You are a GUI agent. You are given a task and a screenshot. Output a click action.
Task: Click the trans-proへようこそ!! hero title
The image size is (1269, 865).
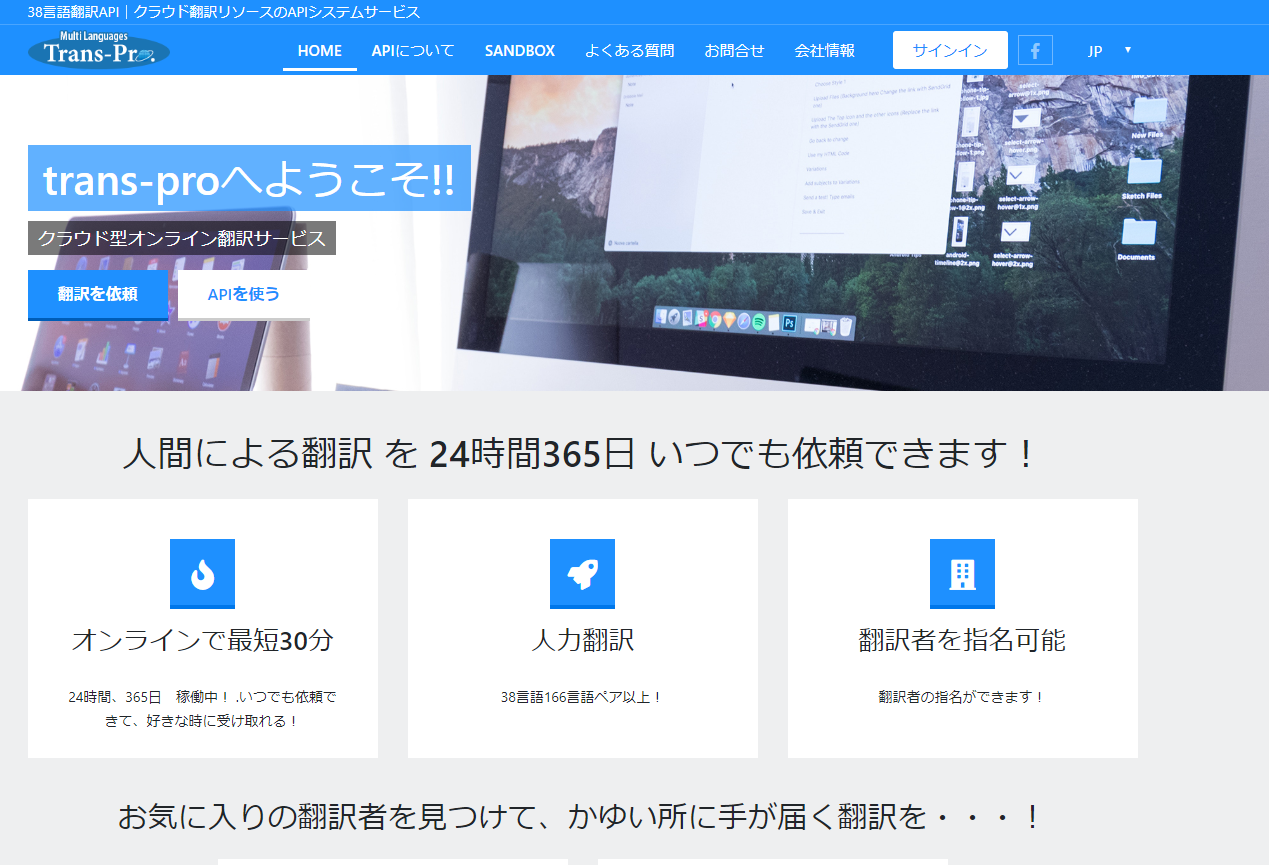point(249,179)
